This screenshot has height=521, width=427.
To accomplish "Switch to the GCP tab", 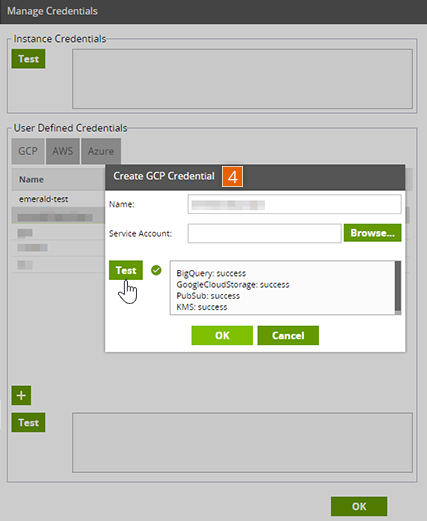I will [x=28, y=151].
